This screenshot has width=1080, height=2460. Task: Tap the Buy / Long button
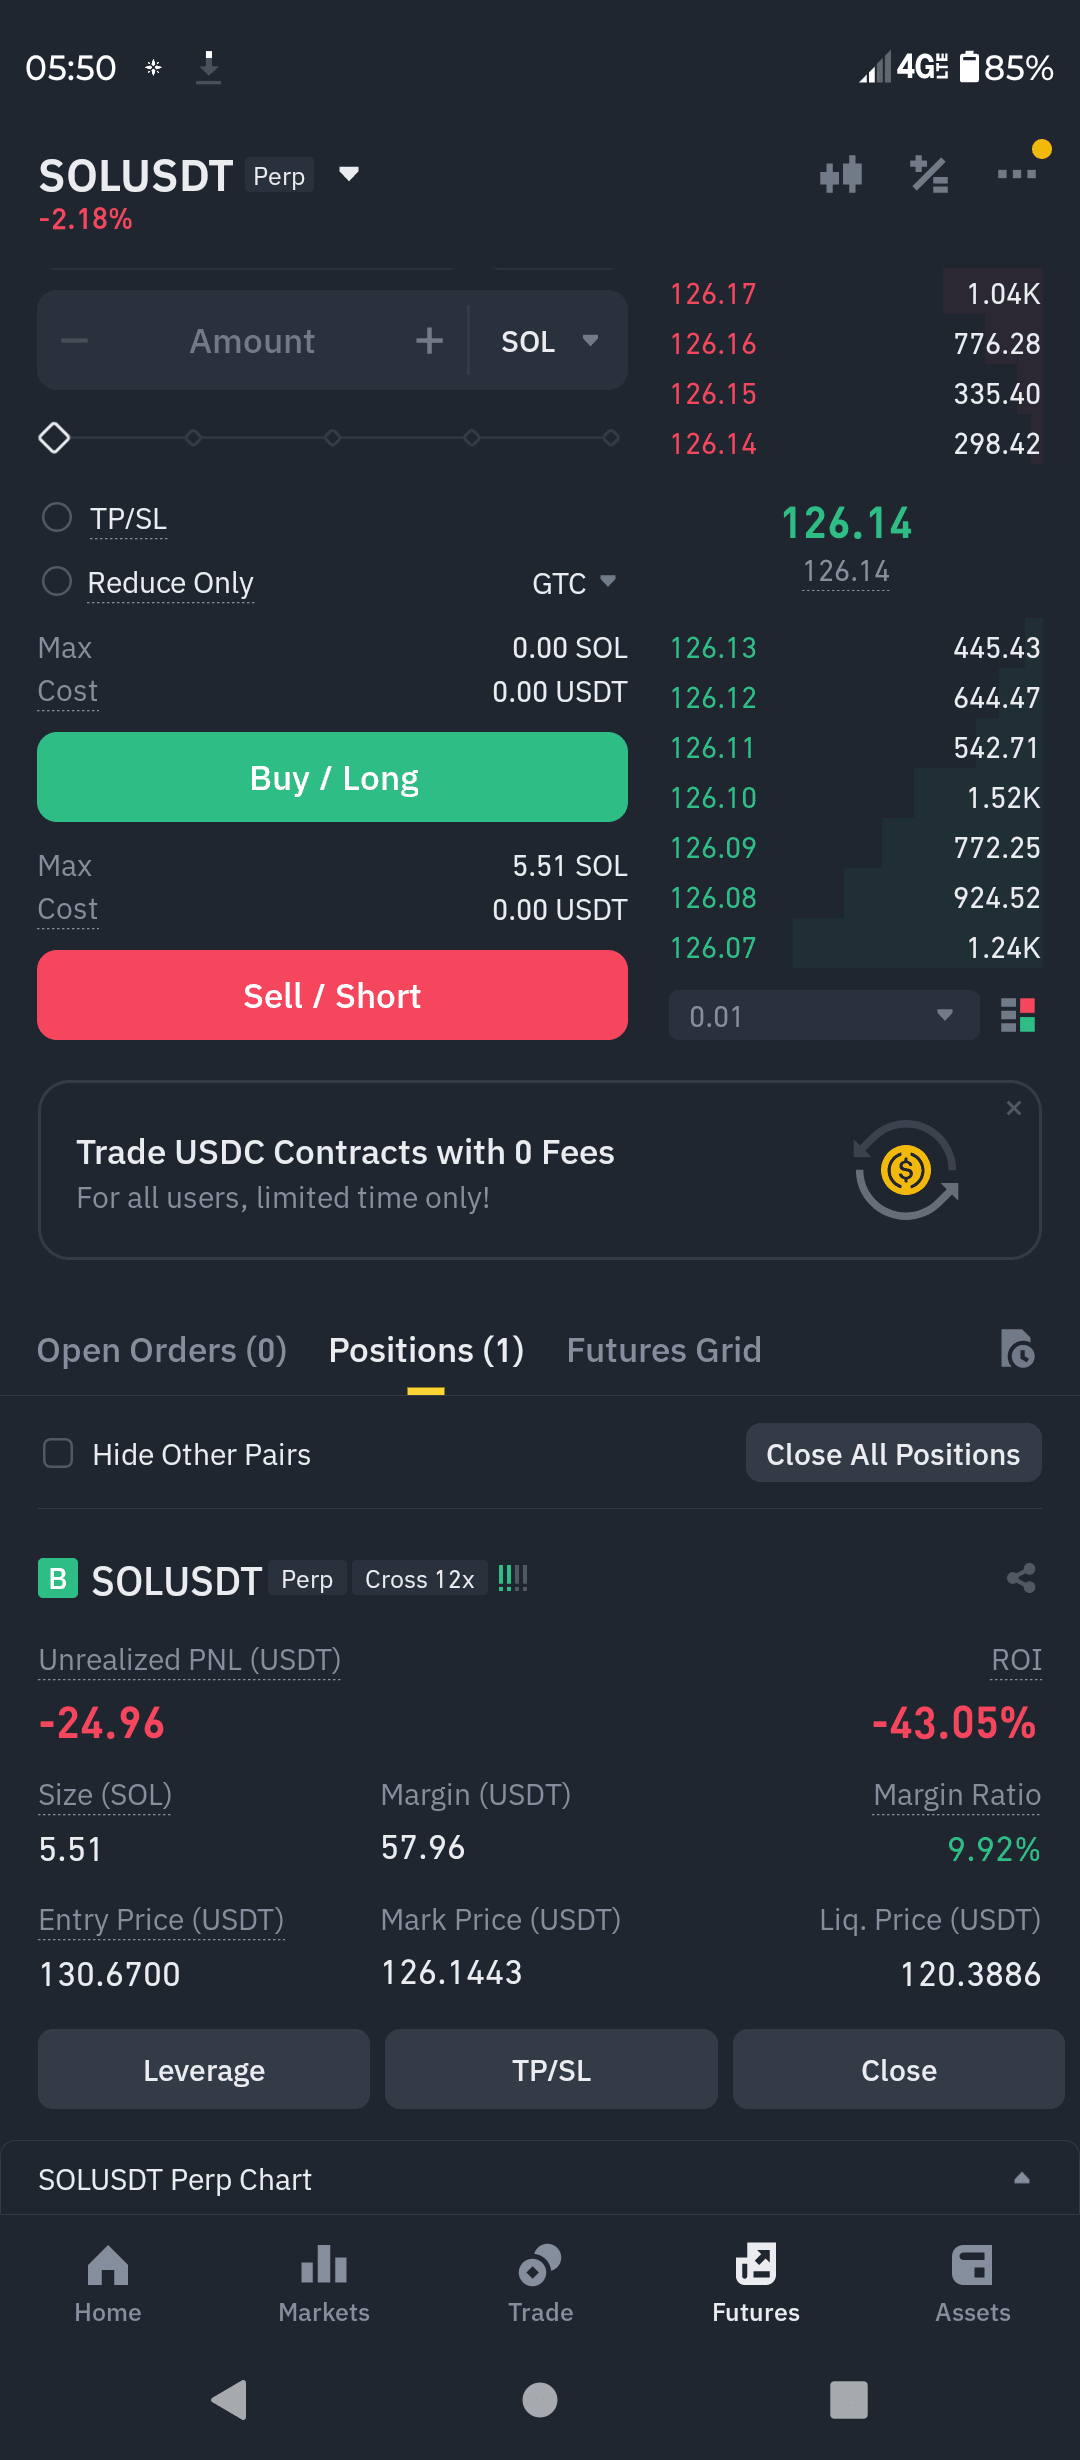tap(332, 777)
